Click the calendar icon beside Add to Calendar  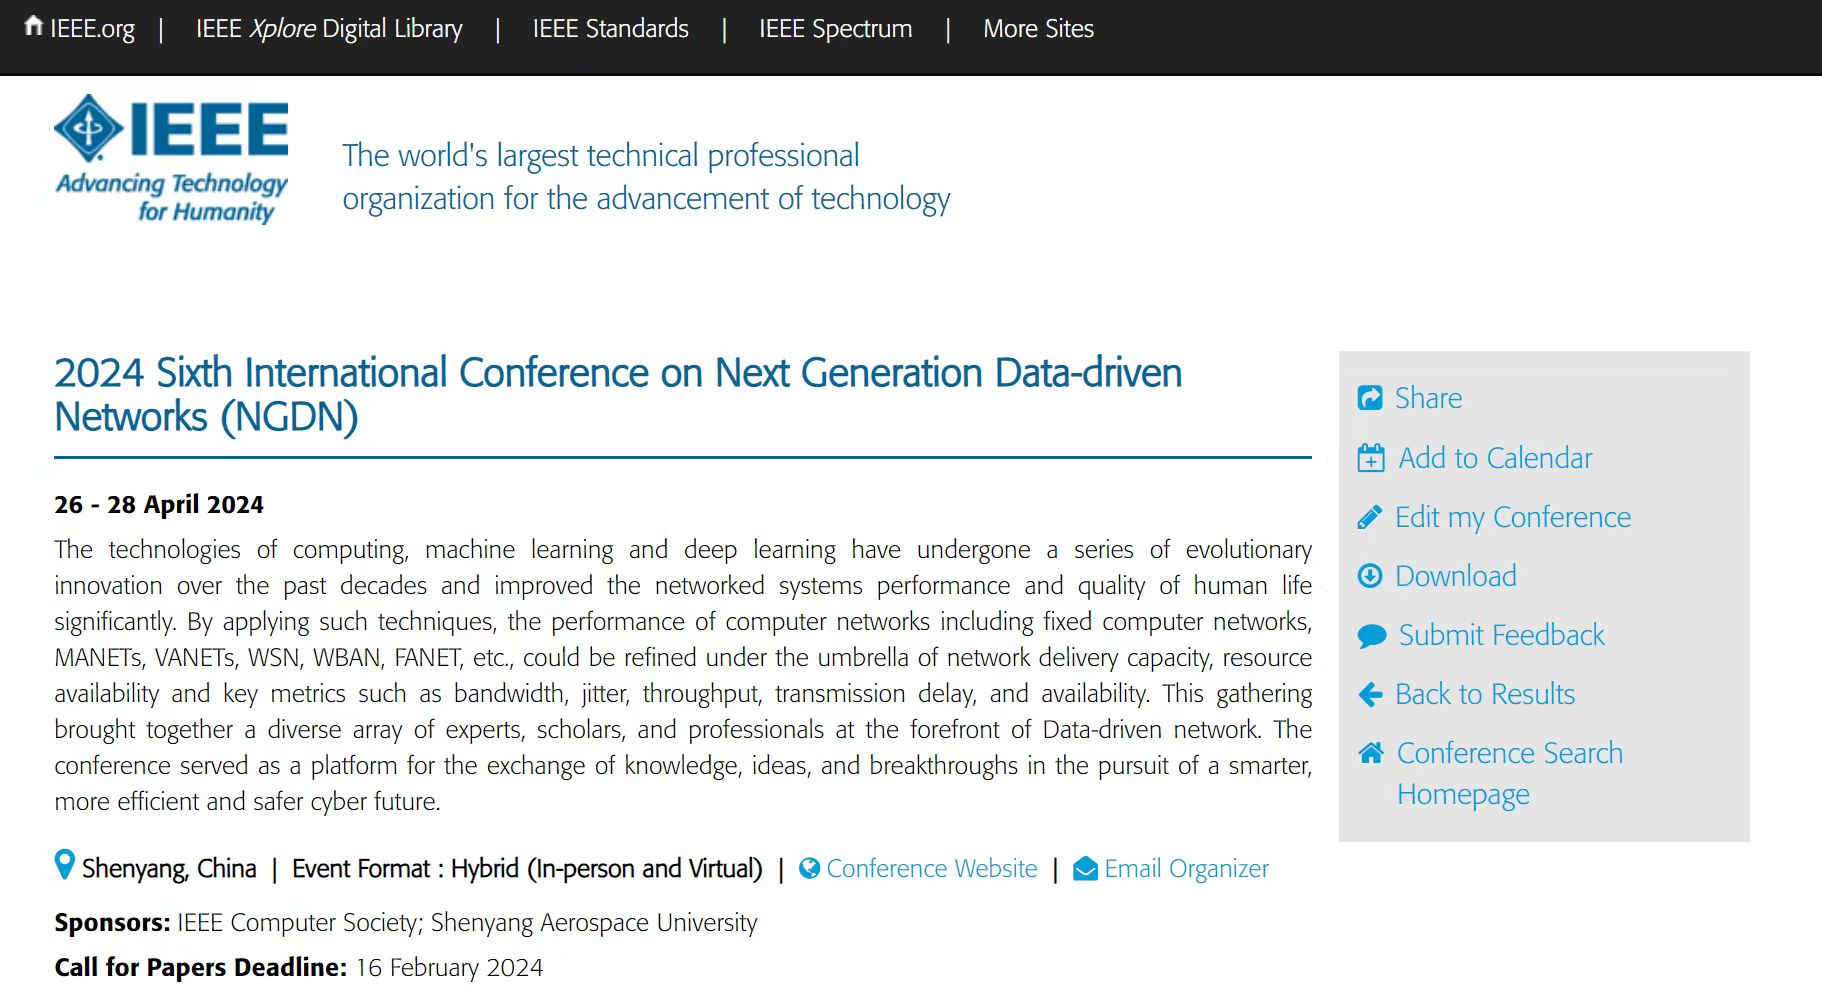tap(1371, 458)
